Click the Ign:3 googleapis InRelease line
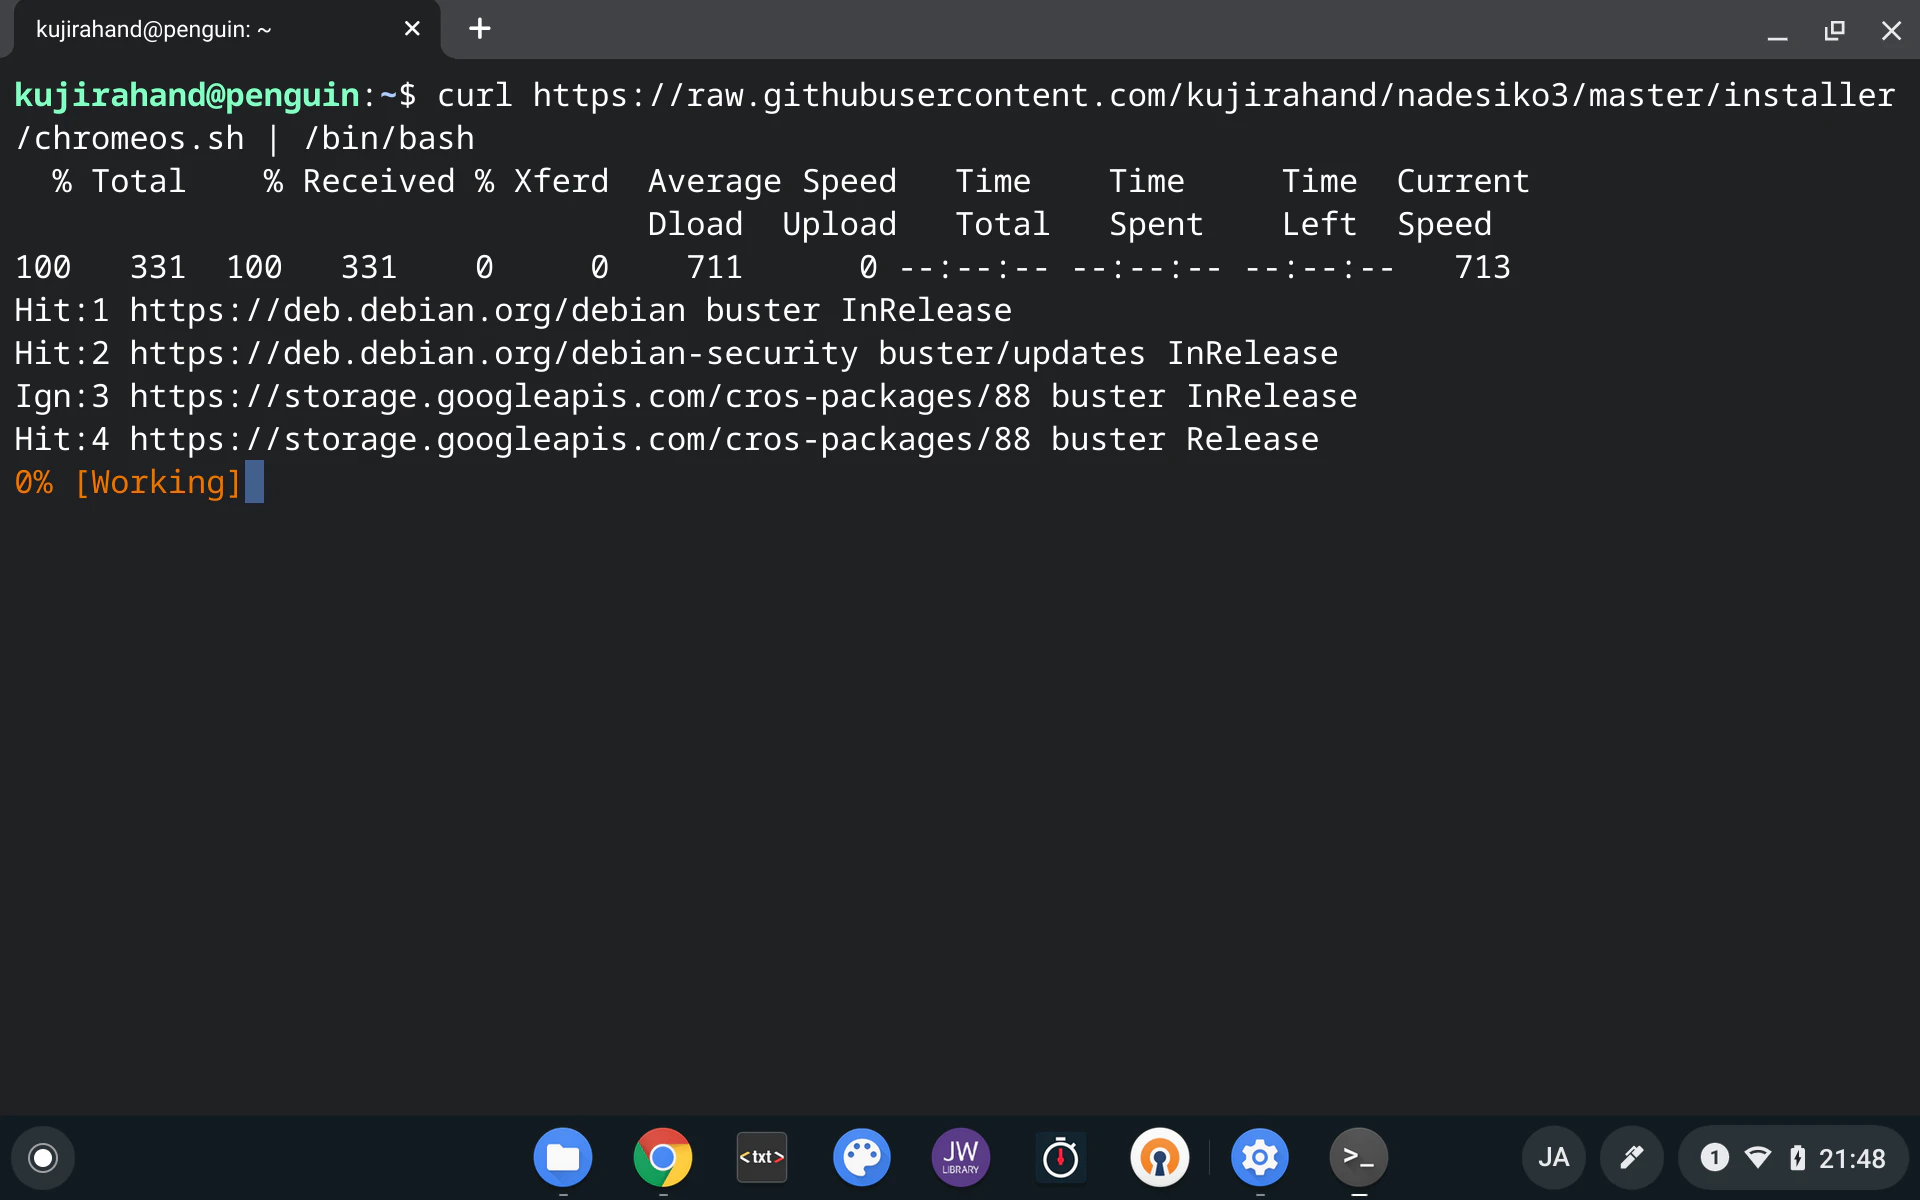Image resolution: width=1920 pixels, height=1200 pixels. pos(686,396)
